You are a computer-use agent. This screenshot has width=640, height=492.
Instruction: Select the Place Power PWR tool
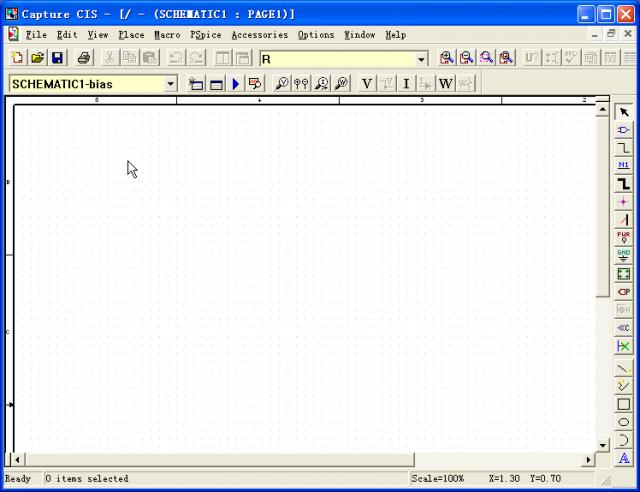624,238
